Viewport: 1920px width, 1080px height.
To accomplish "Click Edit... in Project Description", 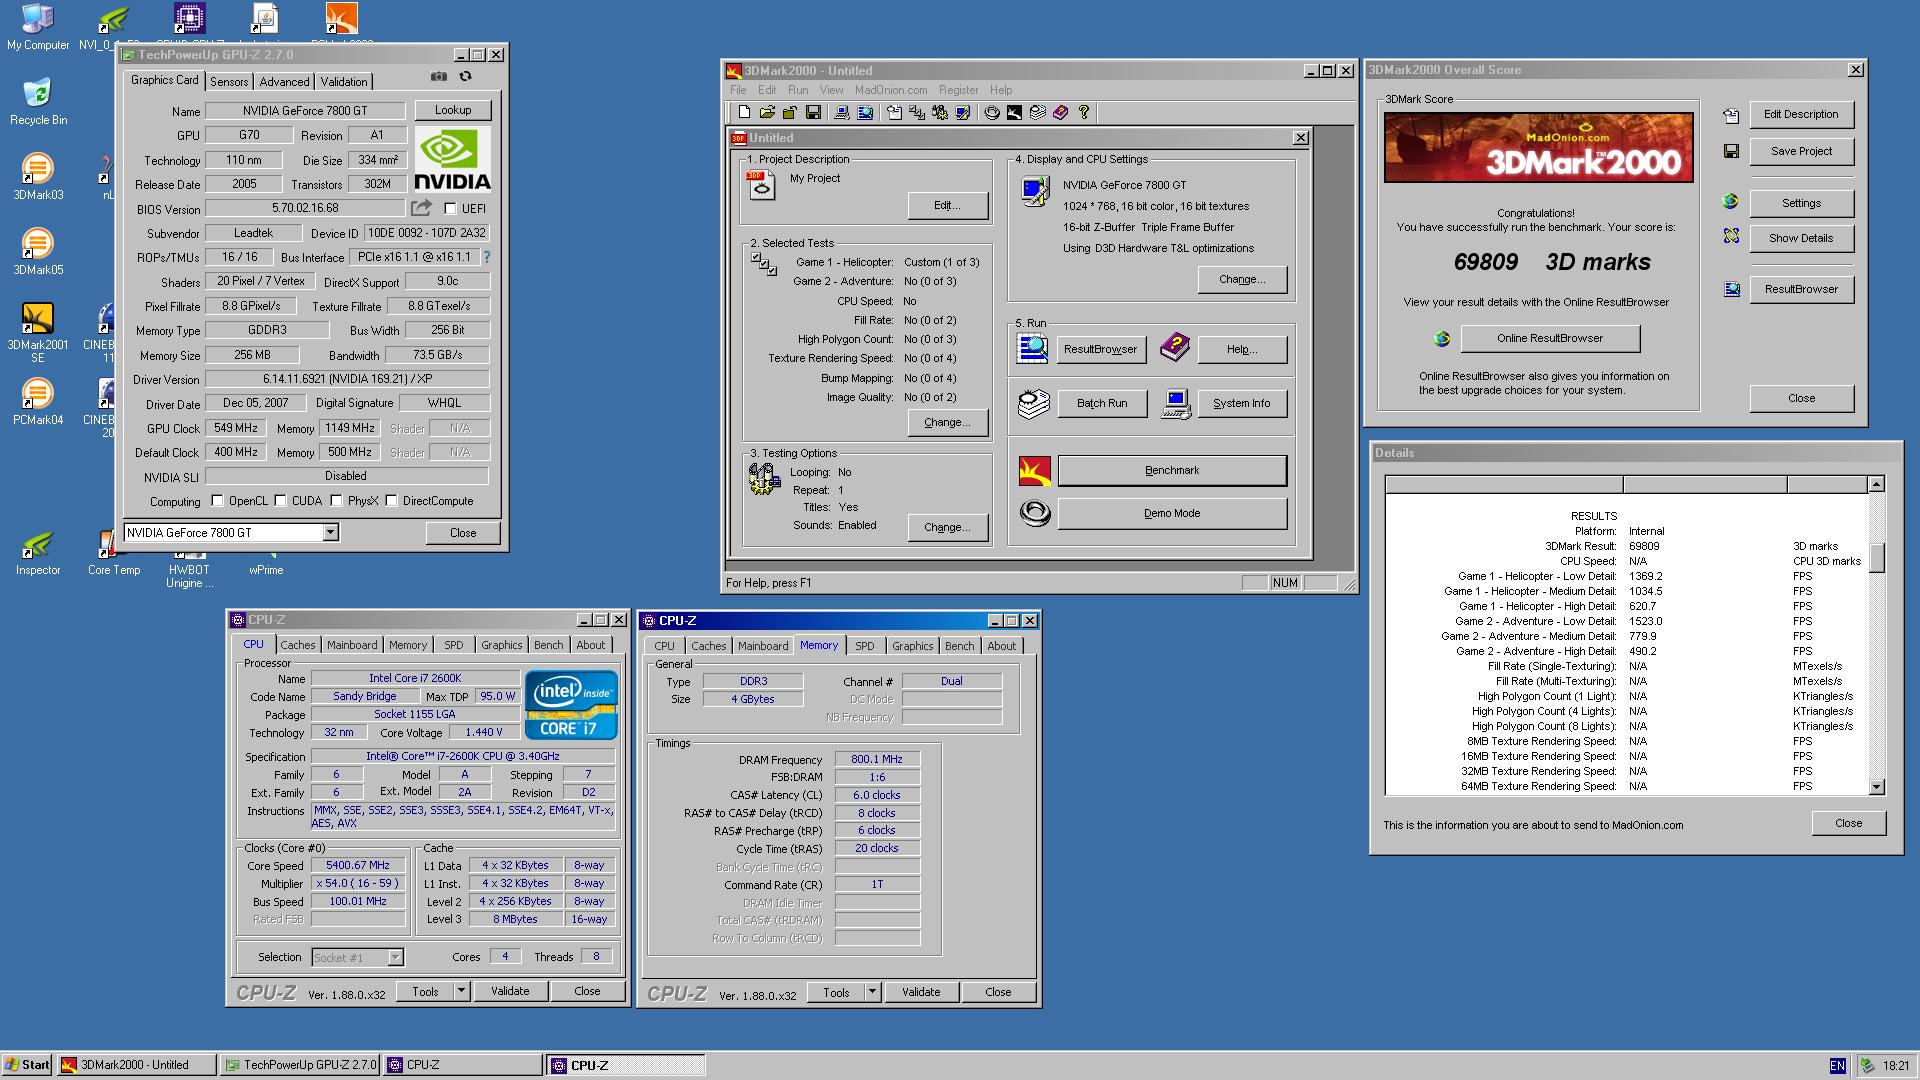I will pyautogui.click(x=947, y=205).
